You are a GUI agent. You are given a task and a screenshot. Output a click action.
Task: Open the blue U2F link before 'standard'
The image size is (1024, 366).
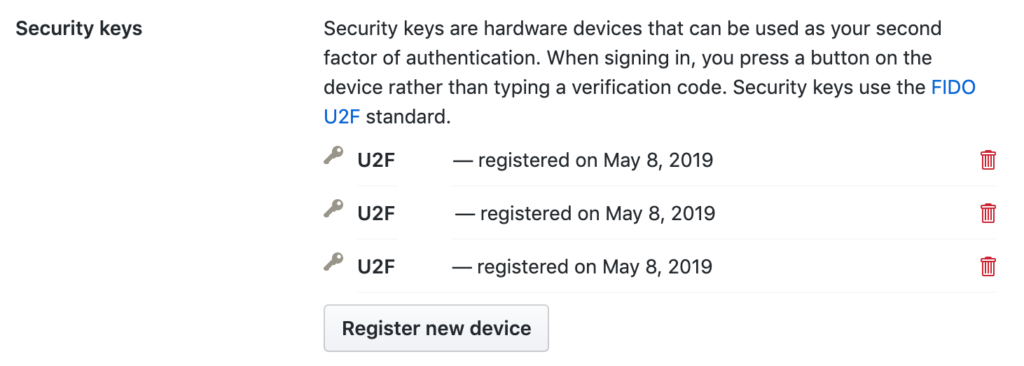point(342,118)
